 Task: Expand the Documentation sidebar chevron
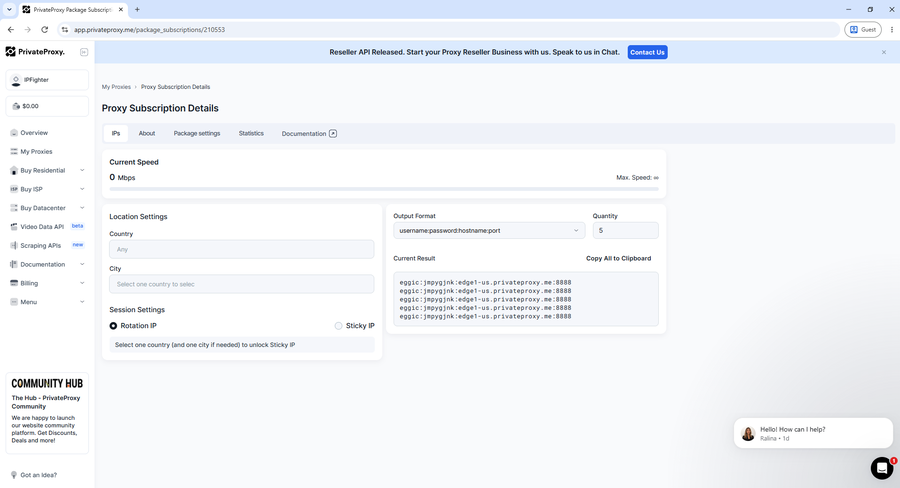82,264
